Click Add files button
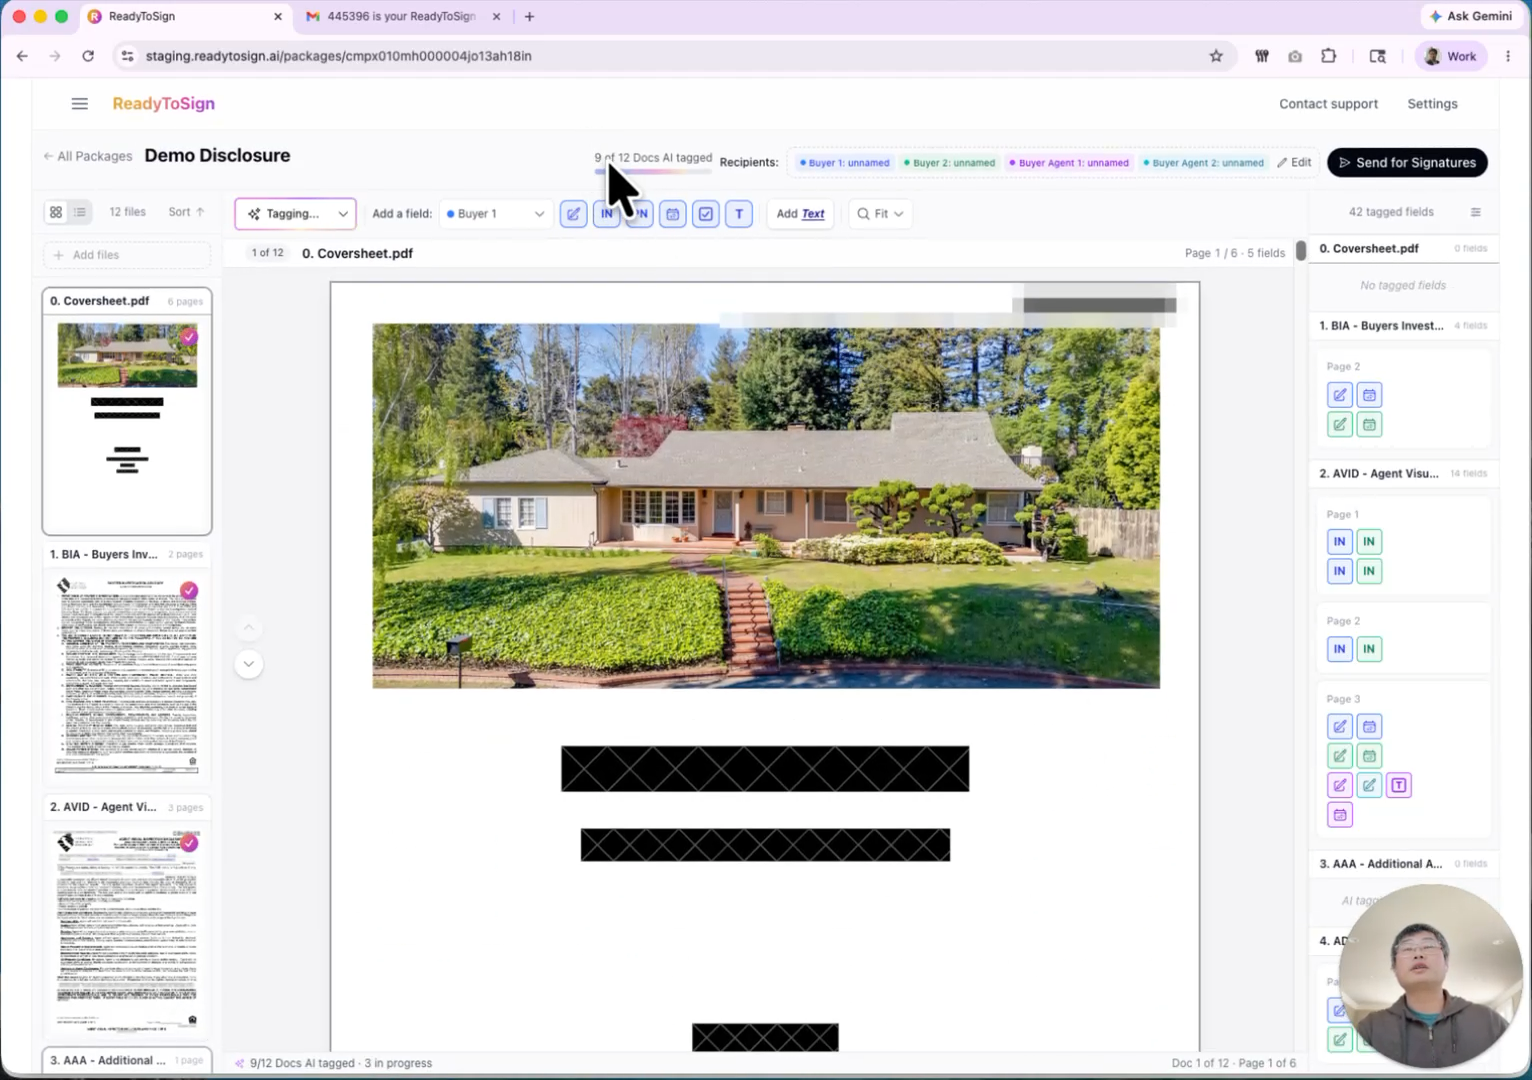1532x1080 pixels. click(x=127, y=255)
